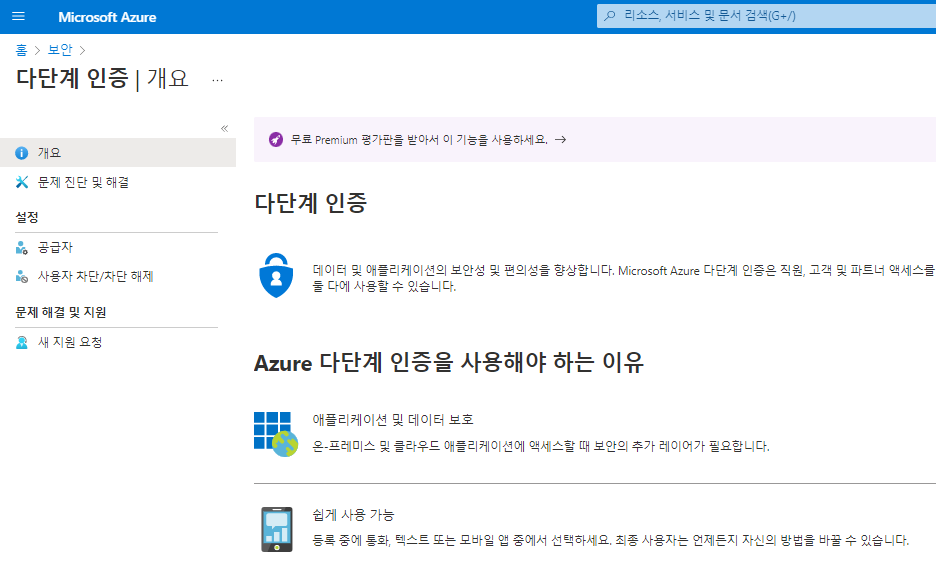
Task: Click the 설정 section header
Action: pyautogui.click(x=27, y=217)
